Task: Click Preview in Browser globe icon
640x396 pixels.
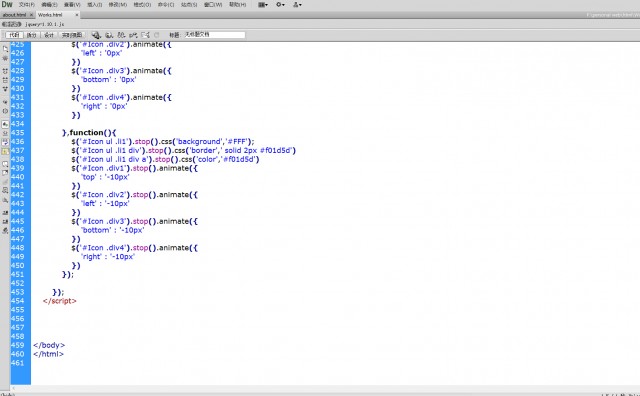Action: point(109,35)
